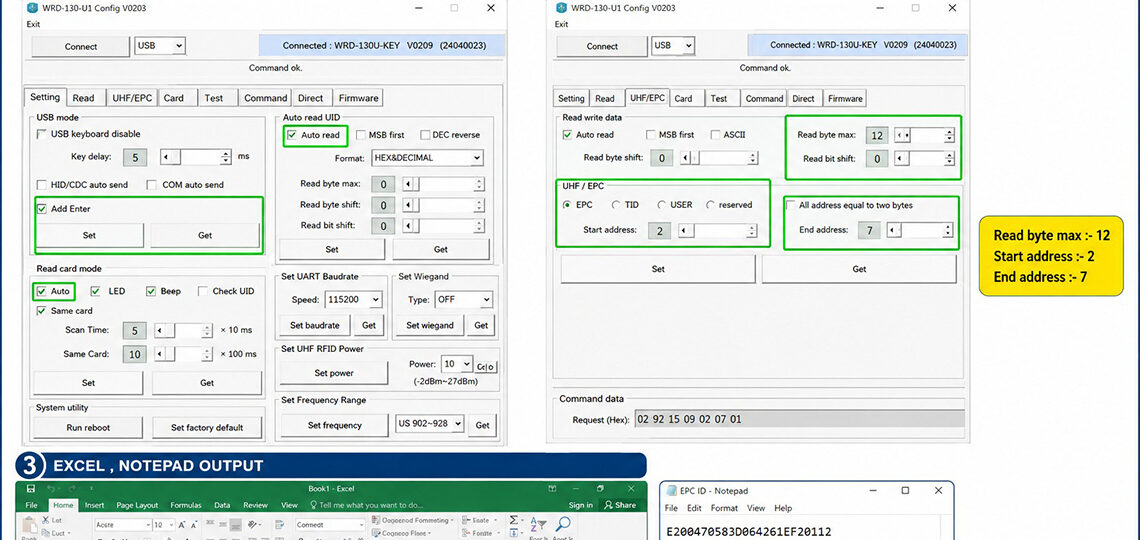Enable the Check UID checkbox
This screenshot has height=540, width=1140.
(203, 291)
